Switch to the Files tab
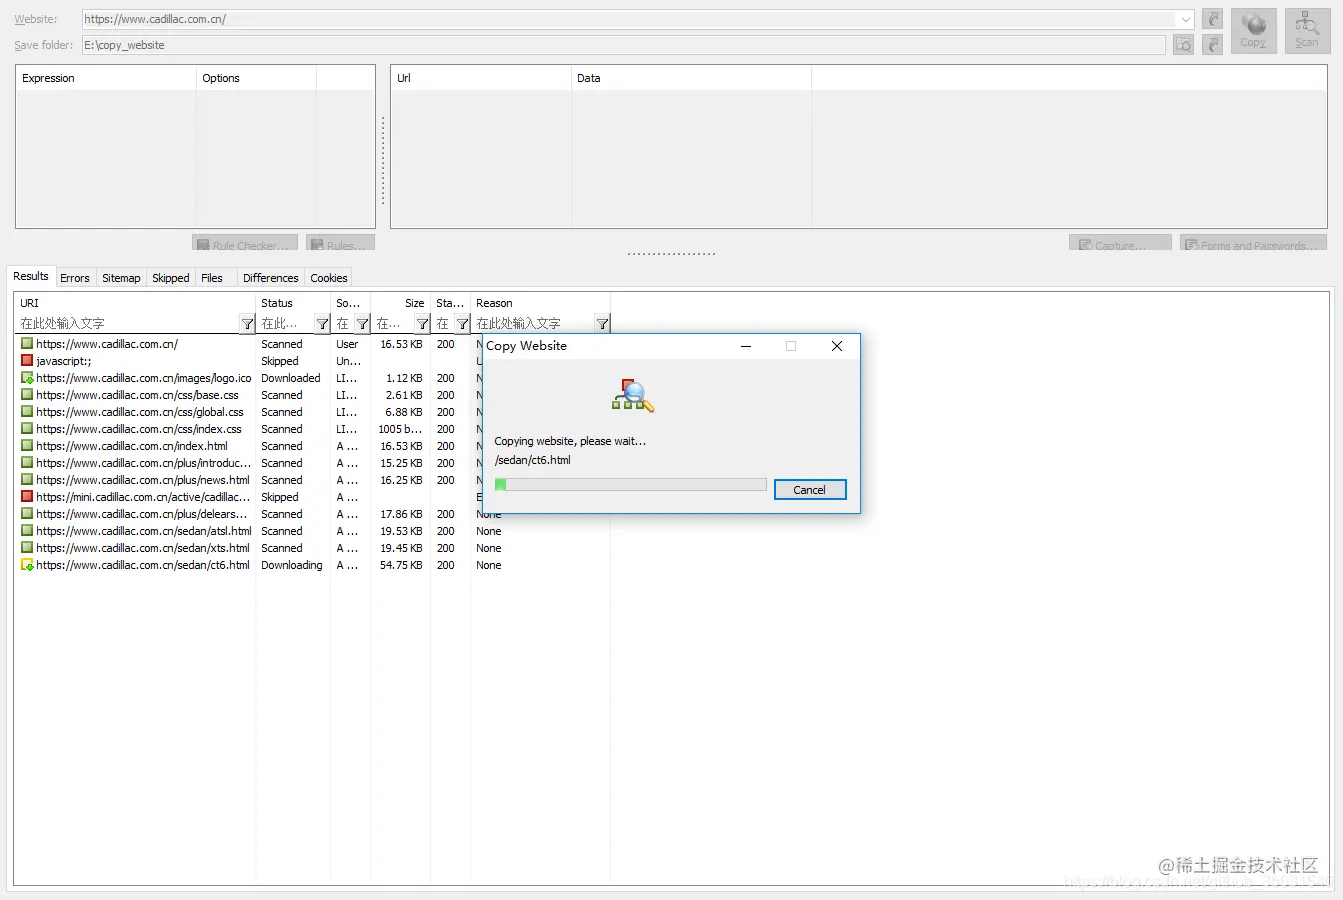This screenshot has height=900, width=1343. pos(212,278)
